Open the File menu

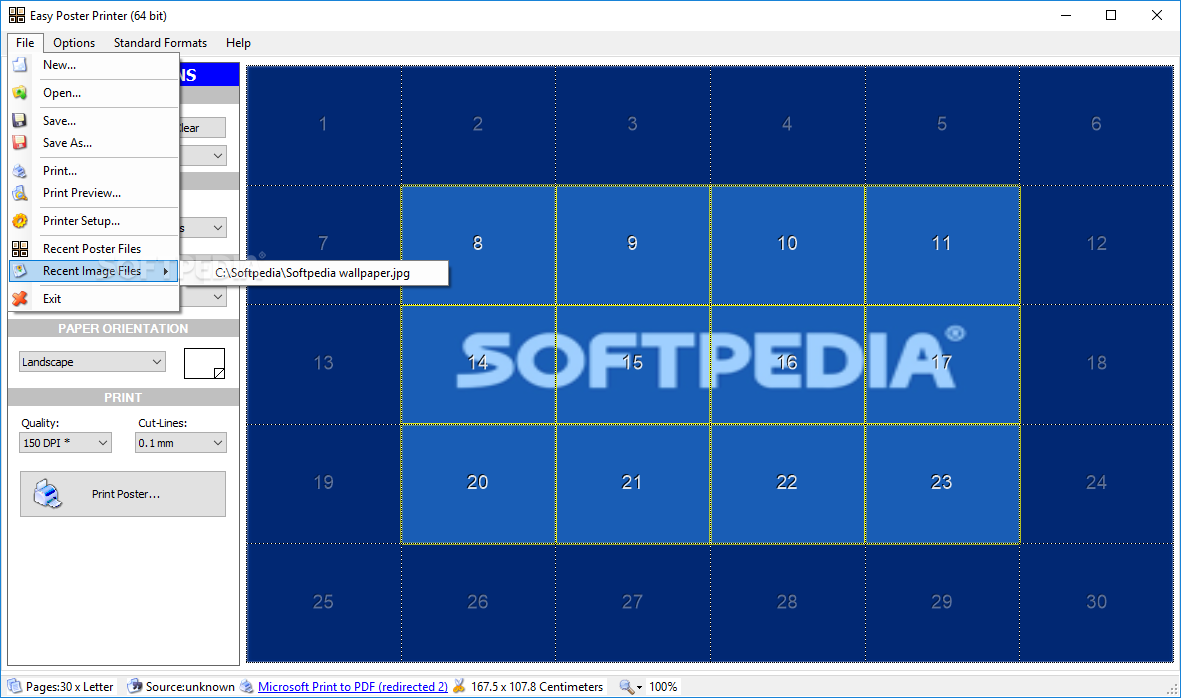[x=25, y=43]
